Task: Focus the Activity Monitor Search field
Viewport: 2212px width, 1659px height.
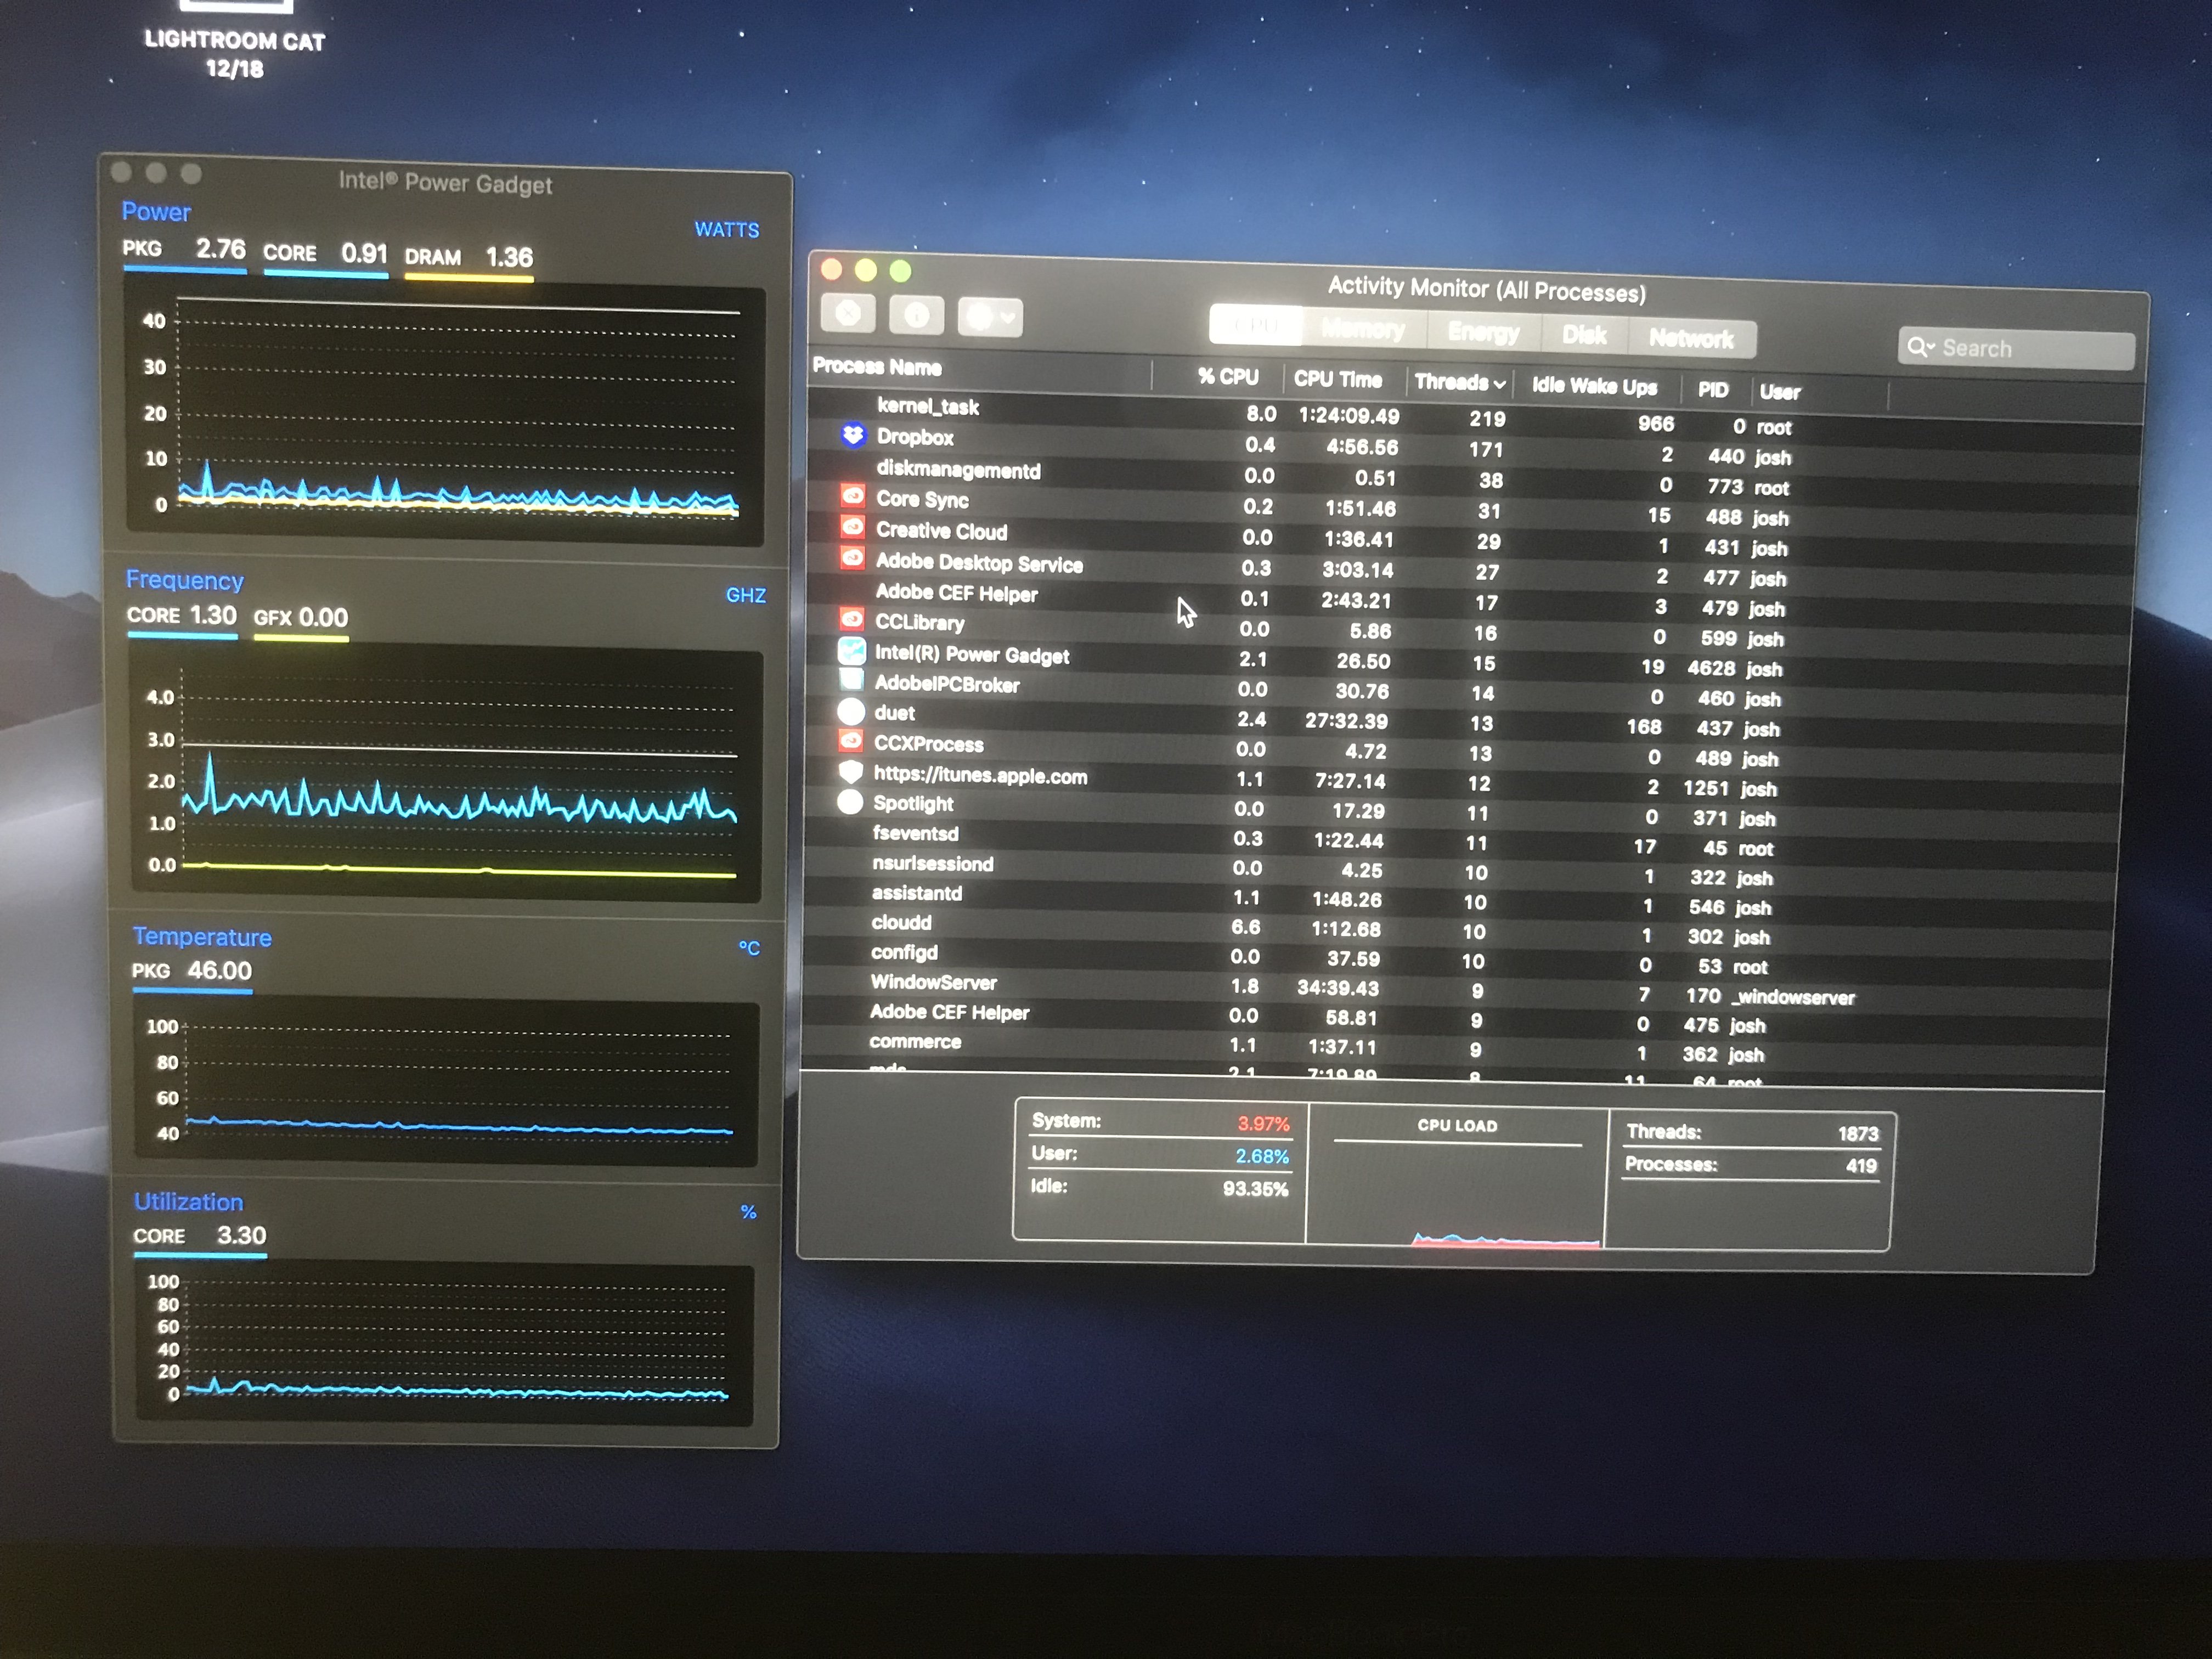Action: [x=2016, y=349]
